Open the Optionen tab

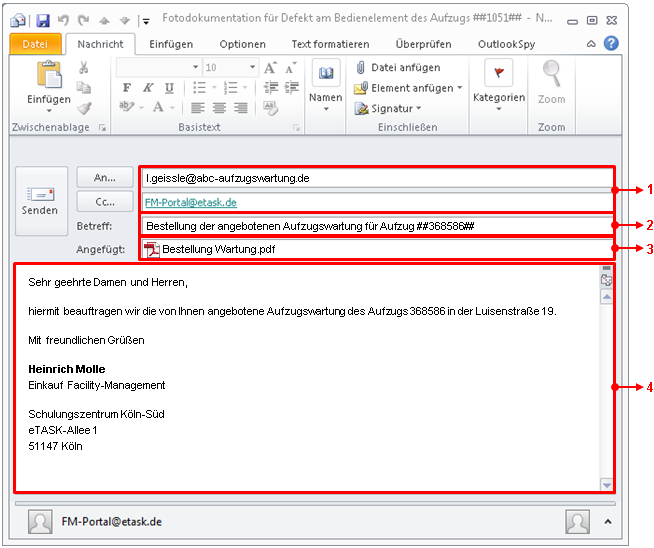click(x=242, y=44)
